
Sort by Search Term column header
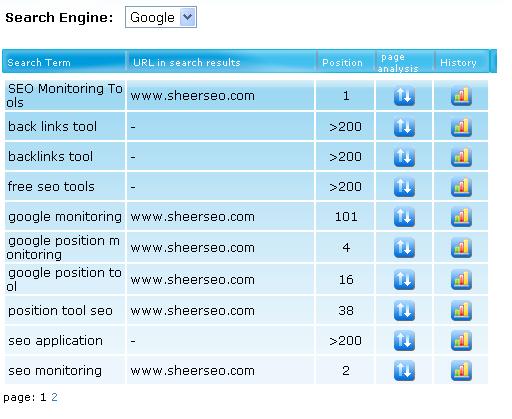[x=39, y=63]
